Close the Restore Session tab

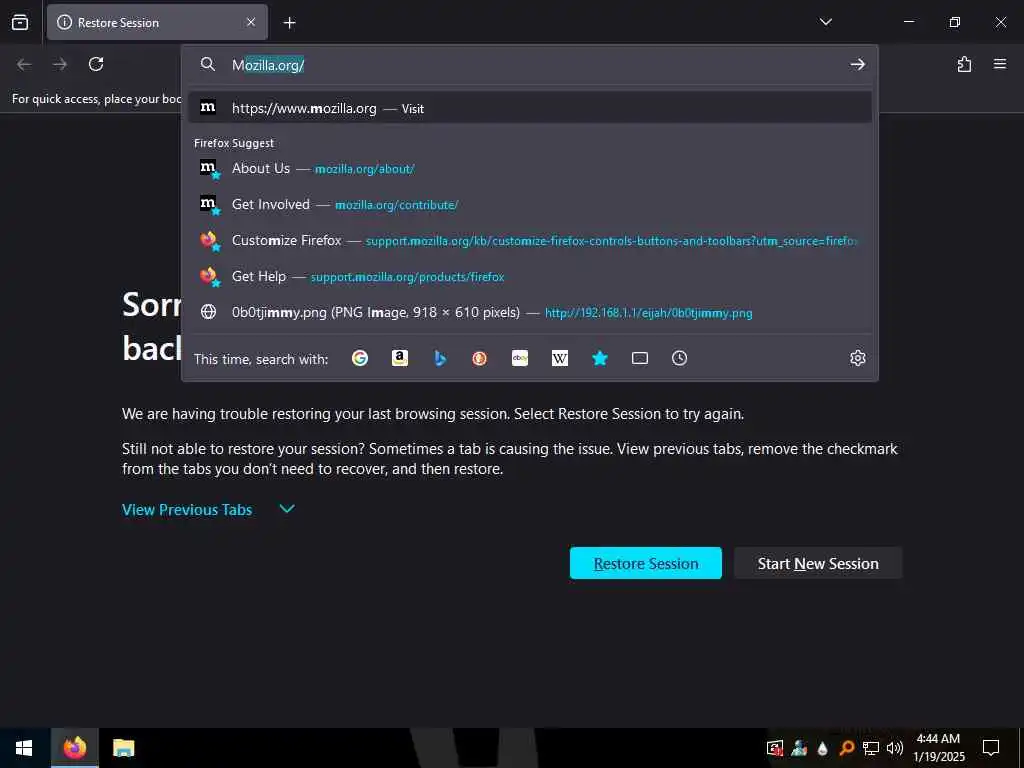click(x=251, y=22)
